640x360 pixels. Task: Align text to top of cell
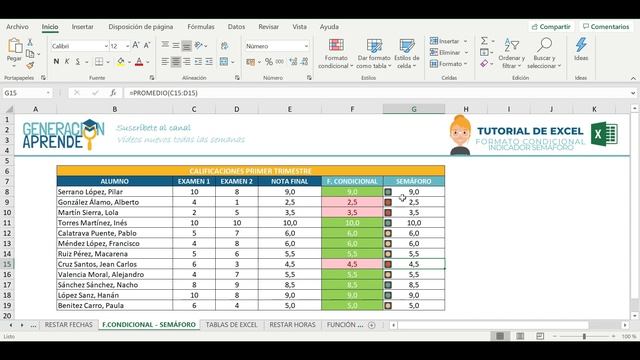click(x=165, y=45)
